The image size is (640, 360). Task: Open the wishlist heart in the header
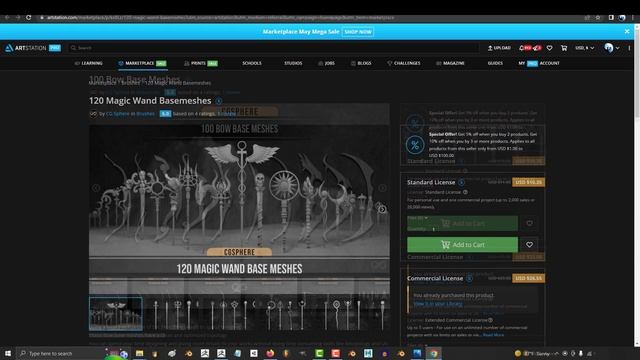pyautogui.click(x=549, y=48)
